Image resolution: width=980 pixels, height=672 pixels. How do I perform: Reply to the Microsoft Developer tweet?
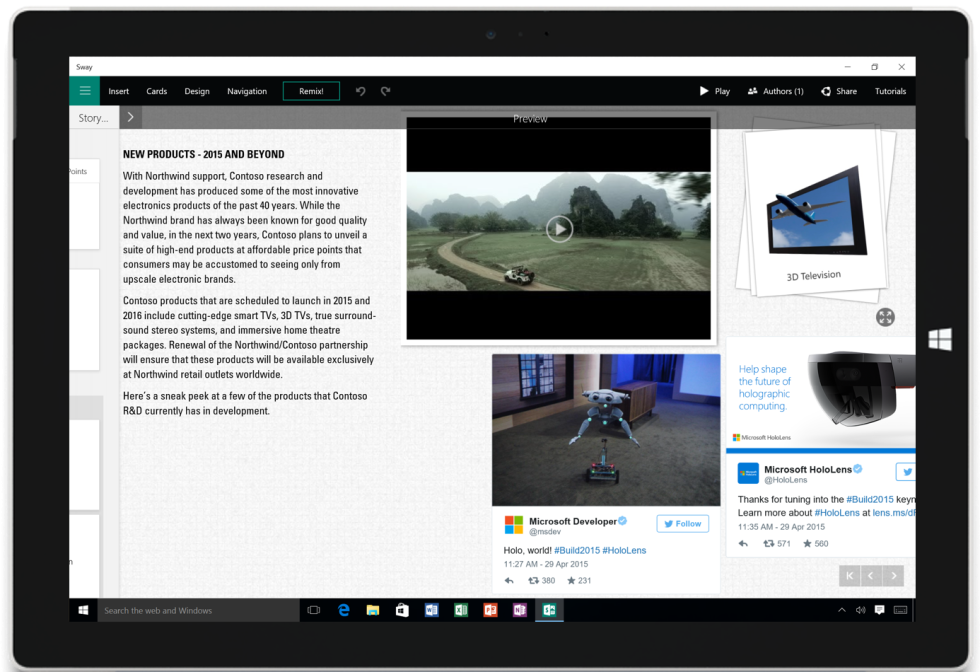(509, 580)
